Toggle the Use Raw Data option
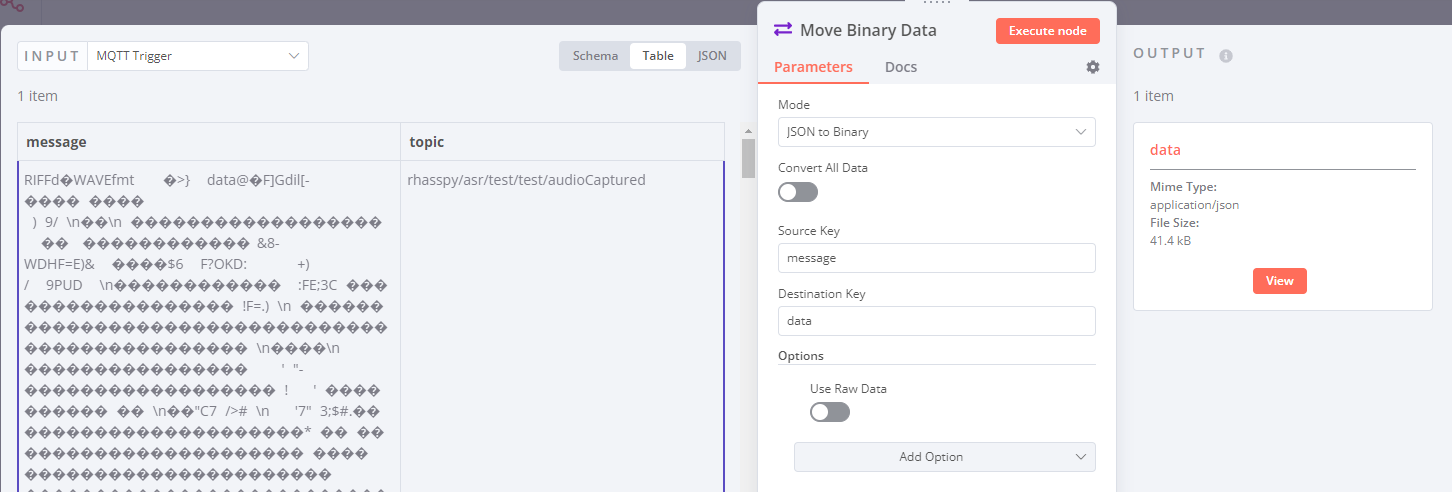 pos(830,412)
